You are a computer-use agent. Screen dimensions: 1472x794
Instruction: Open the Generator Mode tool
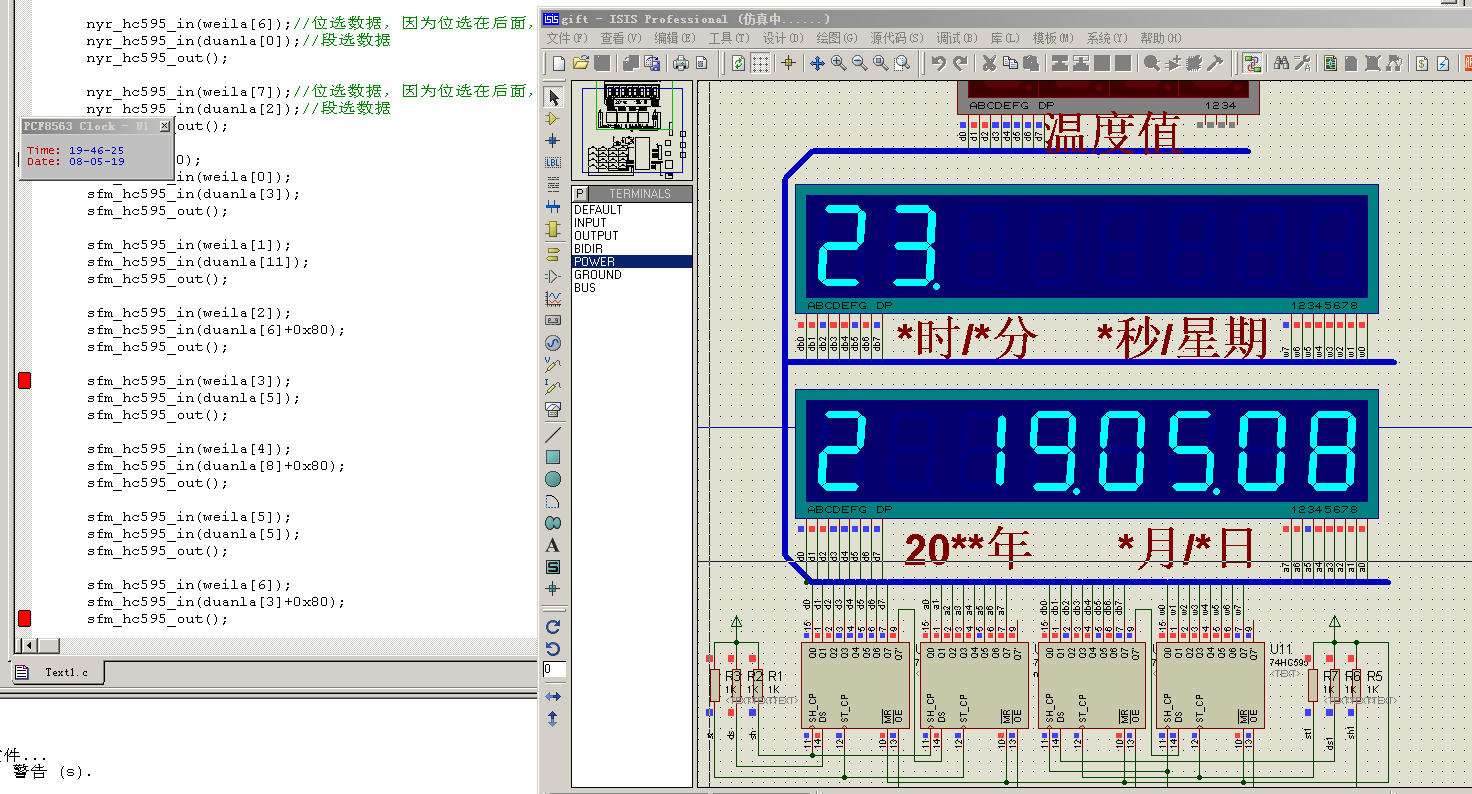553,343
